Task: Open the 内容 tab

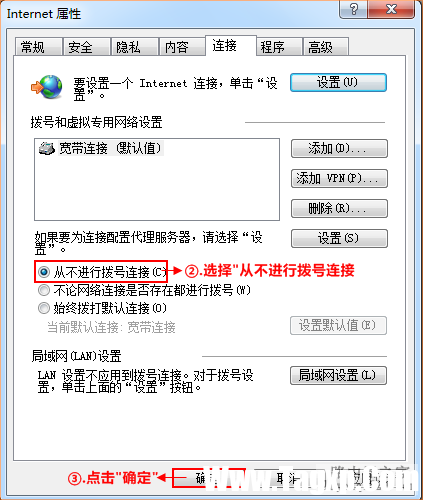Action: 182,47
